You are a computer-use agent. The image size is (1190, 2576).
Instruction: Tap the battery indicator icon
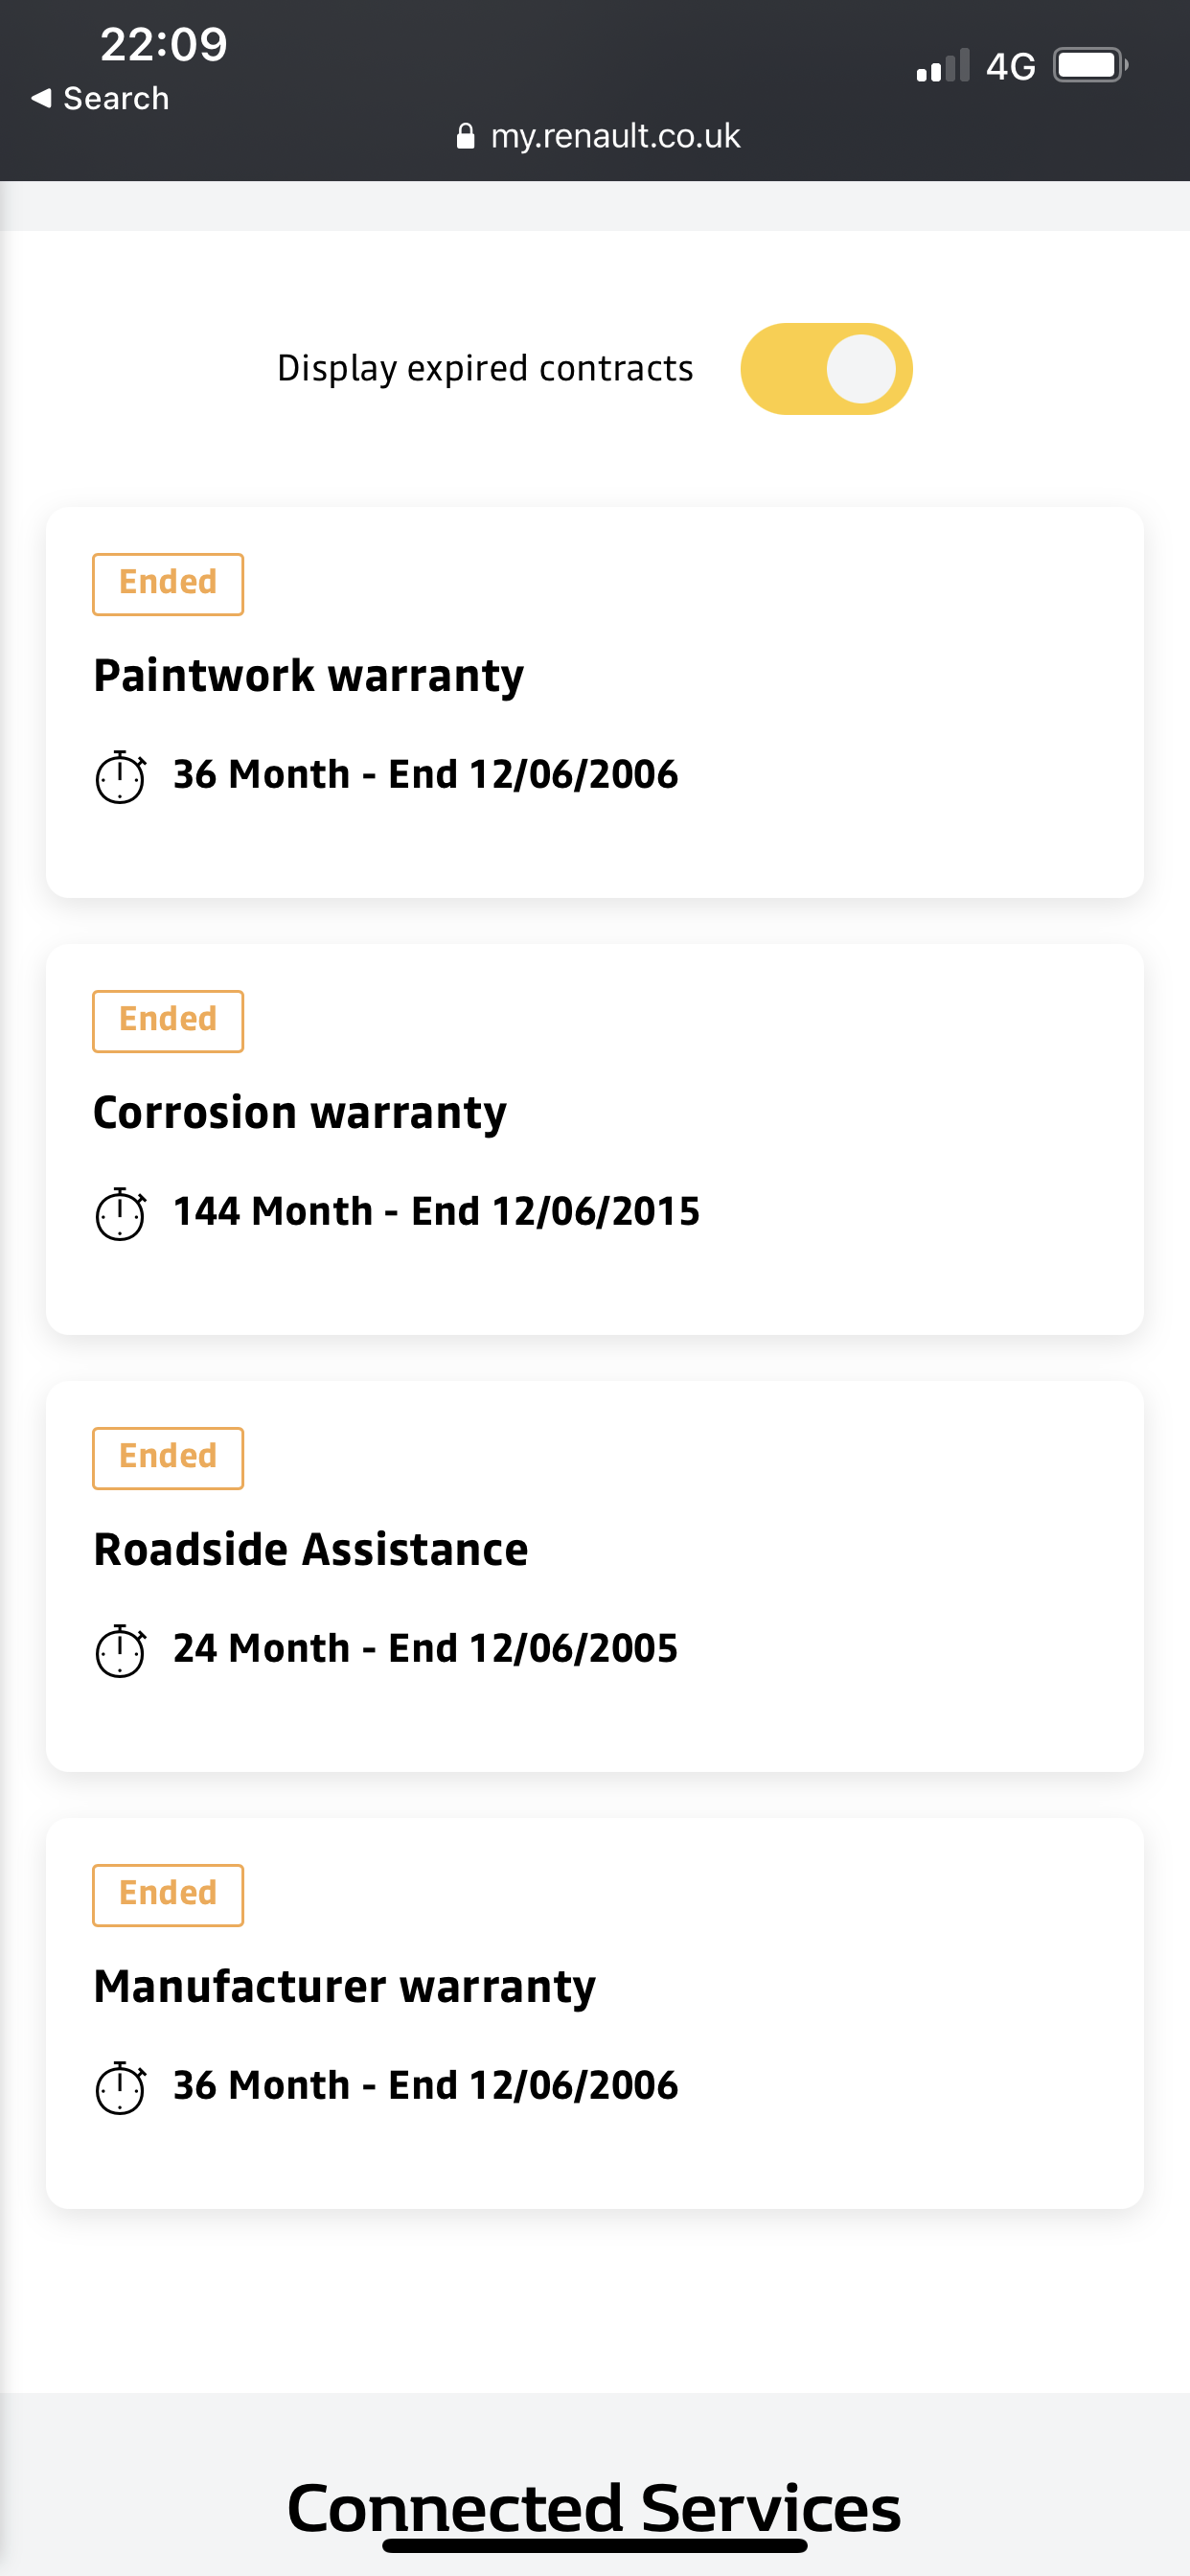pyautogui.click(x=1089, y=66)
